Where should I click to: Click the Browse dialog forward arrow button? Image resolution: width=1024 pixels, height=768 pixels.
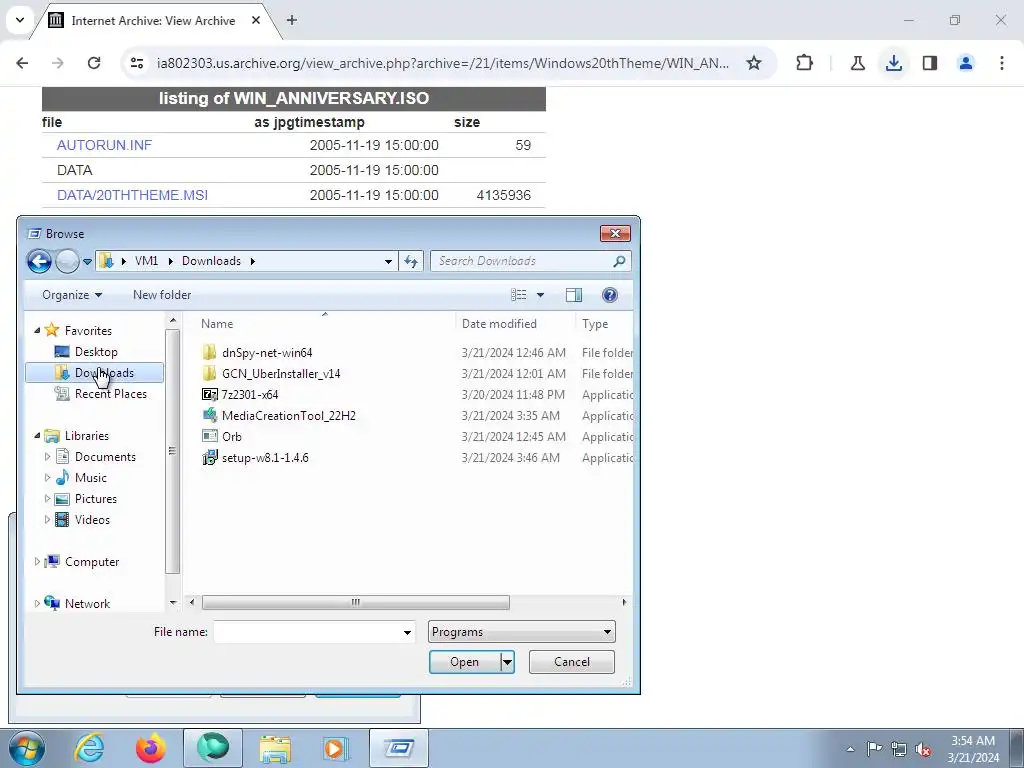click(x=67, y=261)
